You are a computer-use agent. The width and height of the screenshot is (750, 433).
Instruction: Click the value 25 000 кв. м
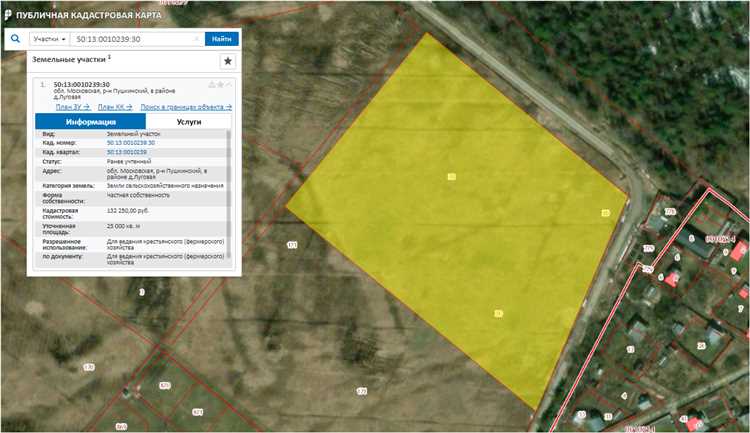click(x=123, y=226)
